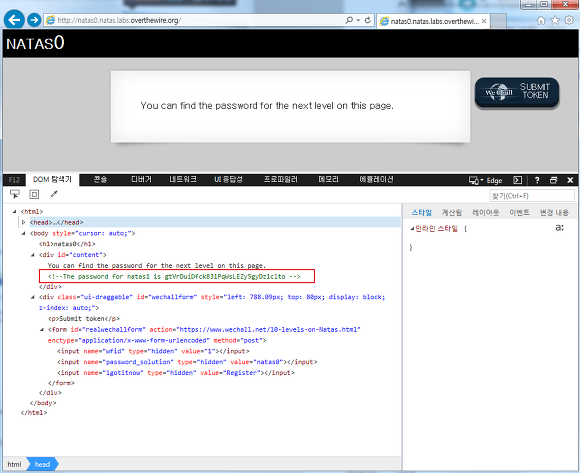Maximize the browser window
The image size is (580, 473).
(544, 4)
